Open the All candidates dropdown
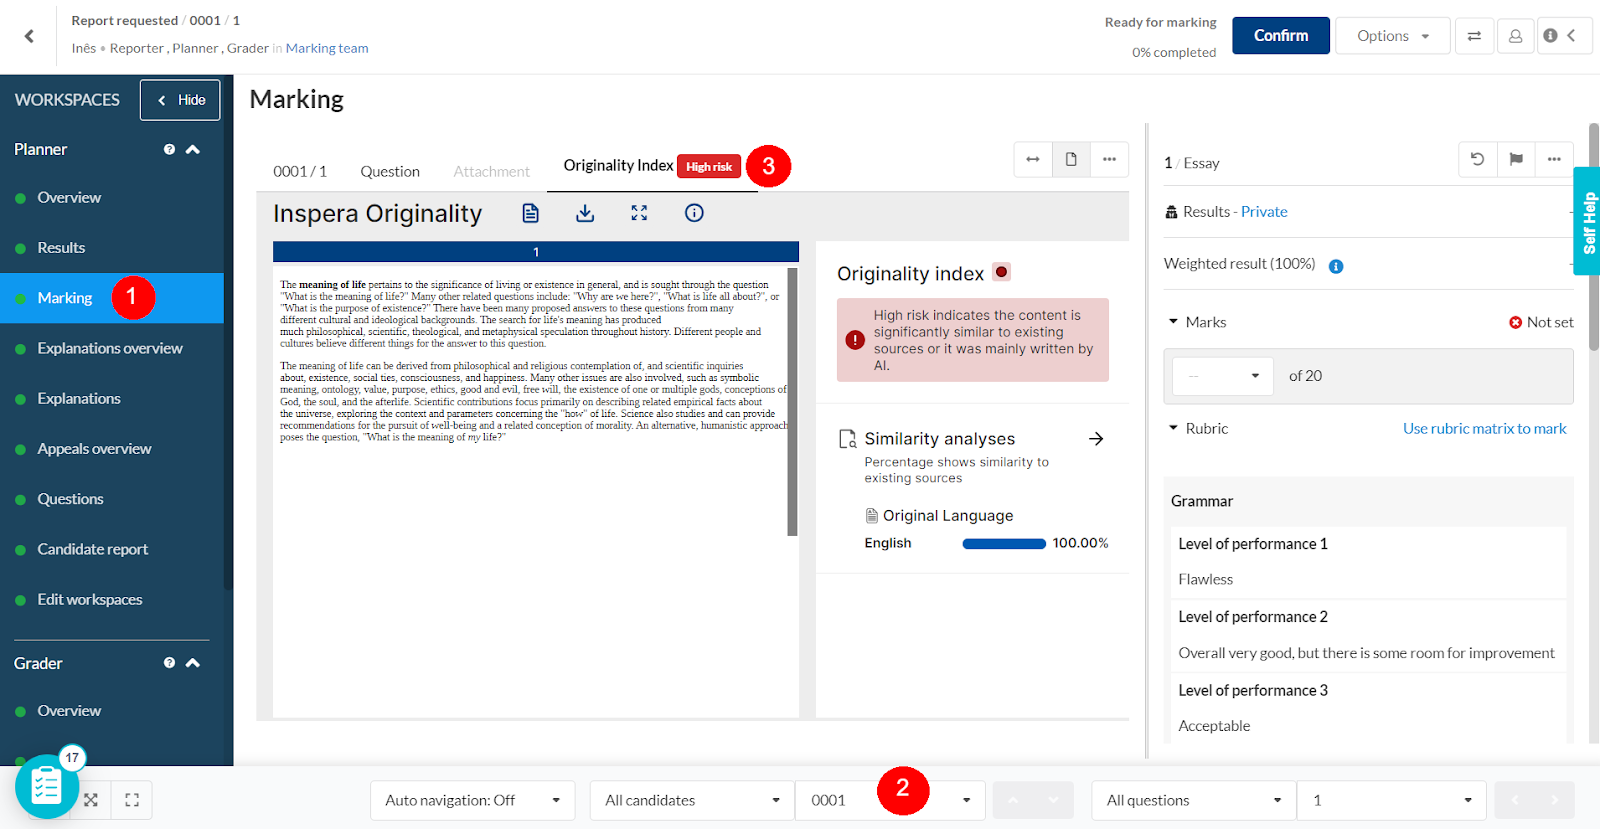 click(x=692, y=800)
